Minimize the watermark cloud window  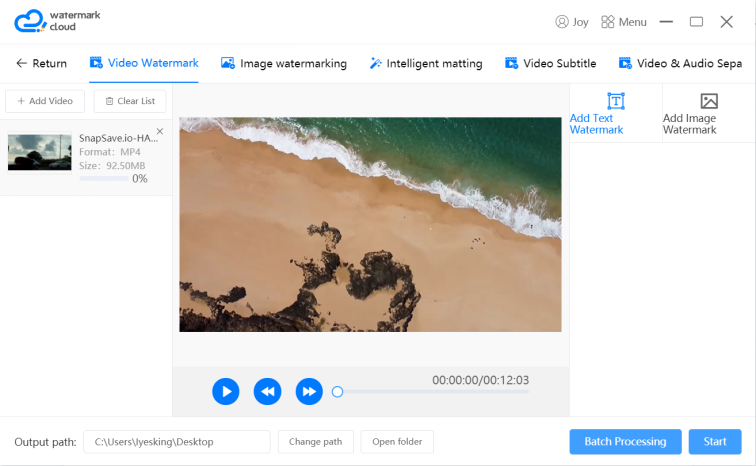(666, 22)
